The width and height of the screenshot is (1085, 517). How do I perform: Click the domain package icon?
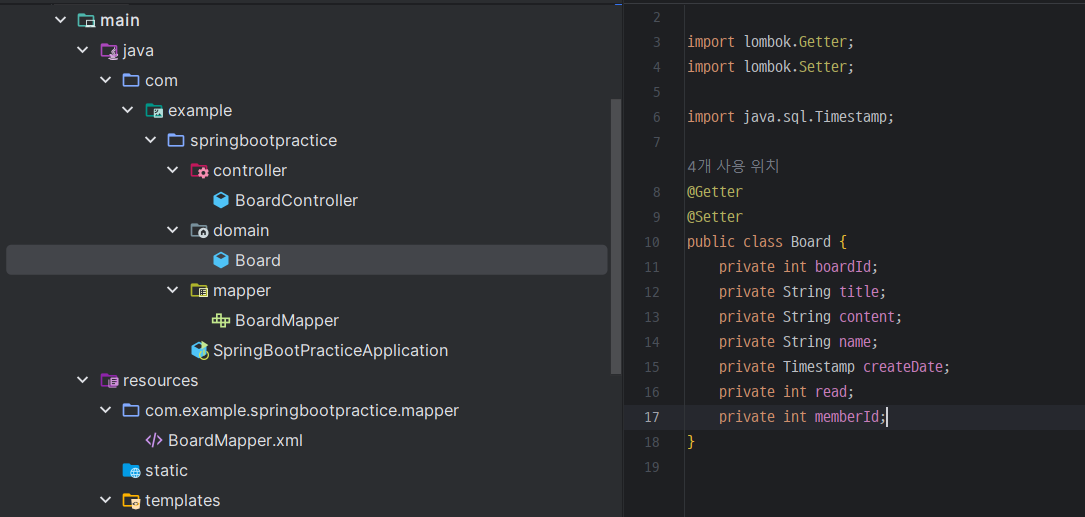click(199, 230)
